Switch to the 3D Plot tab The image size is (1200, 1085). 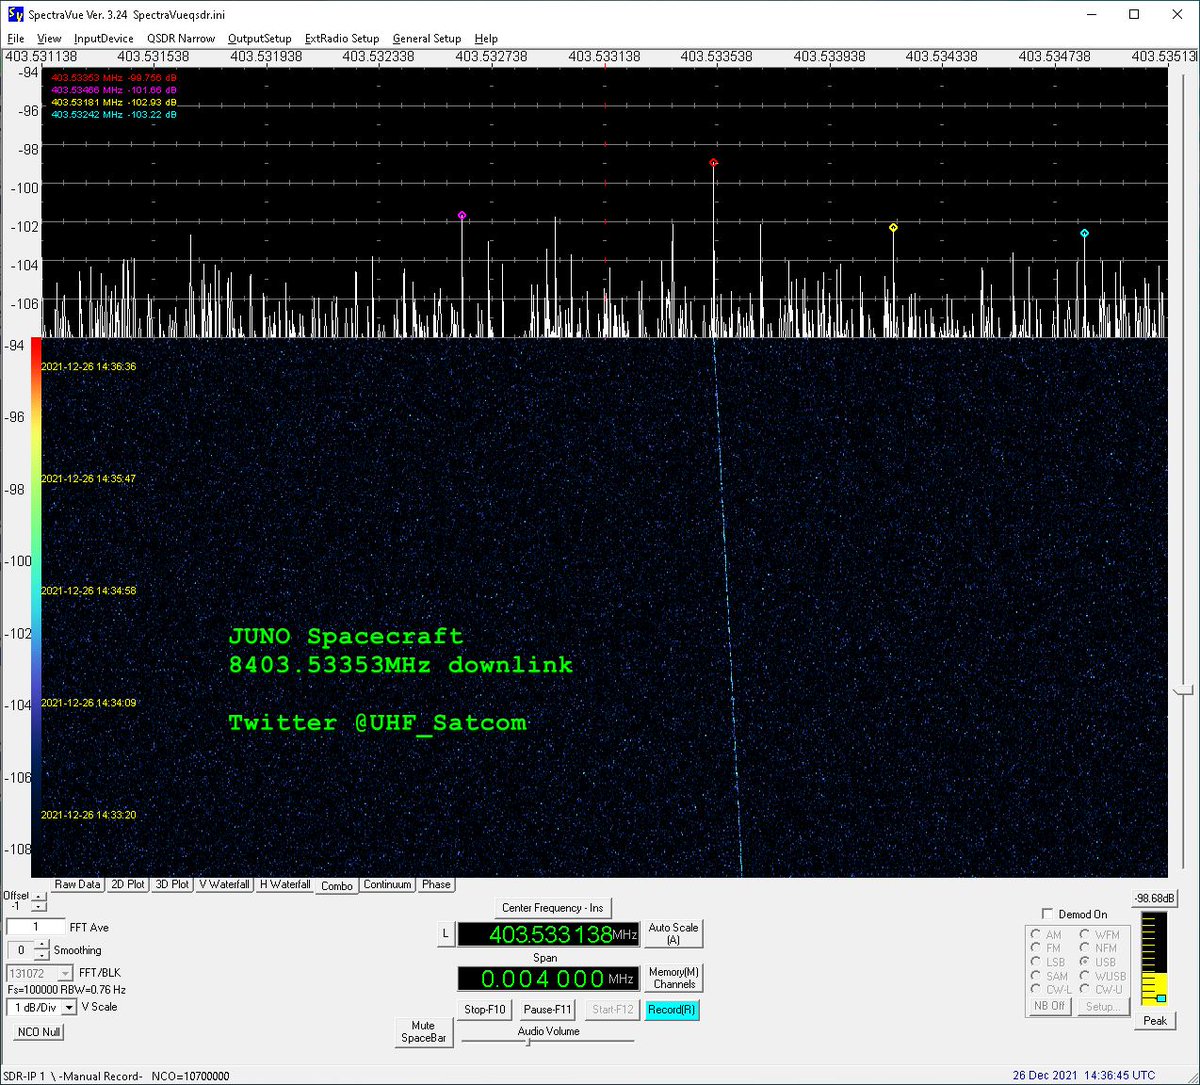pyautogui.click(x=173, y=884)
